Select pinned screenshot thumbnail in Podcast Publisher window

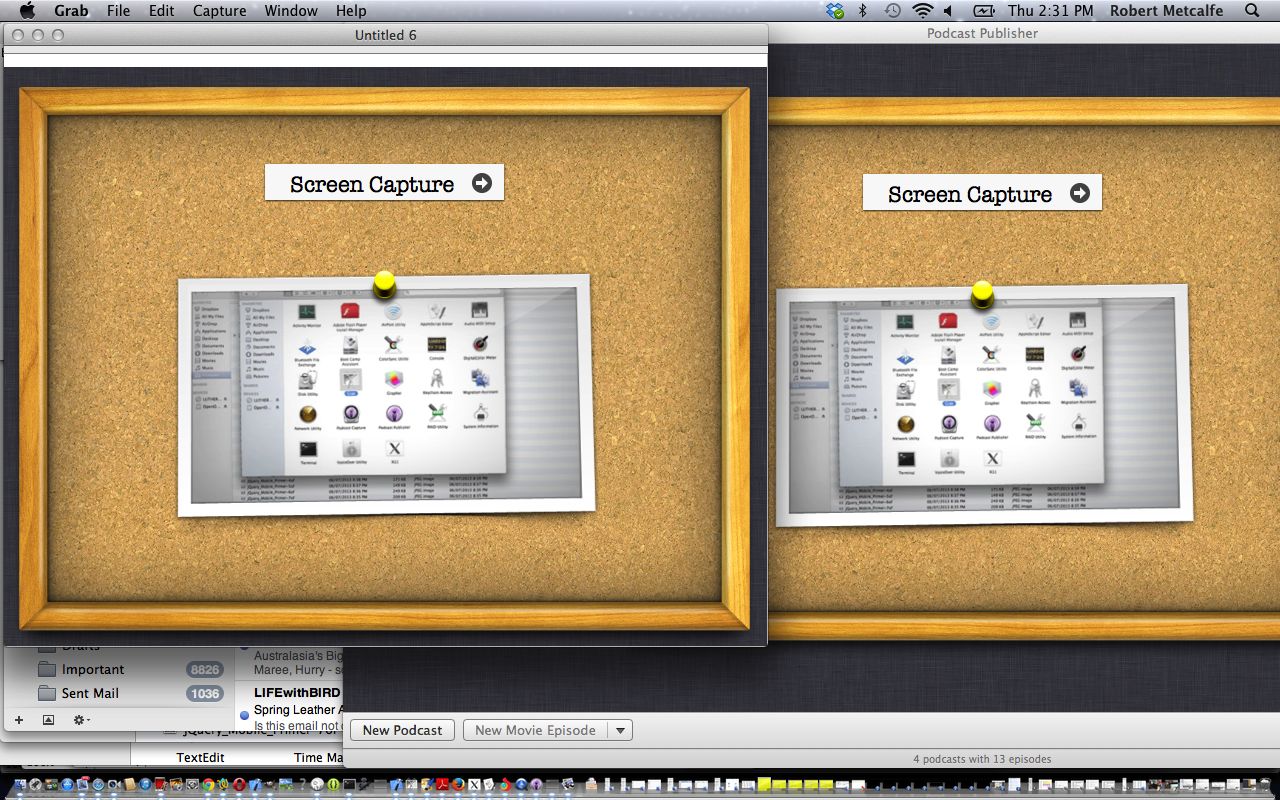click(x=985, y=405)
